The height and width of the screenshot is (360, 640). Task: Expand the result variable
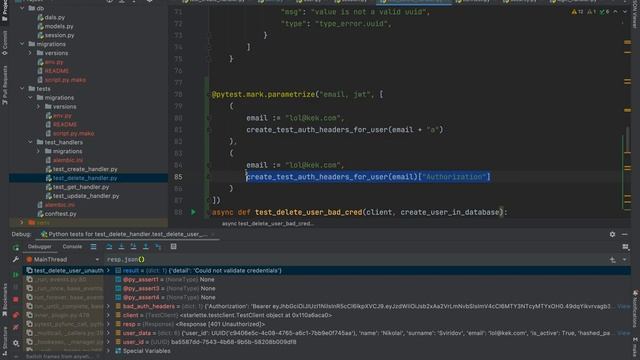[108, 271]
